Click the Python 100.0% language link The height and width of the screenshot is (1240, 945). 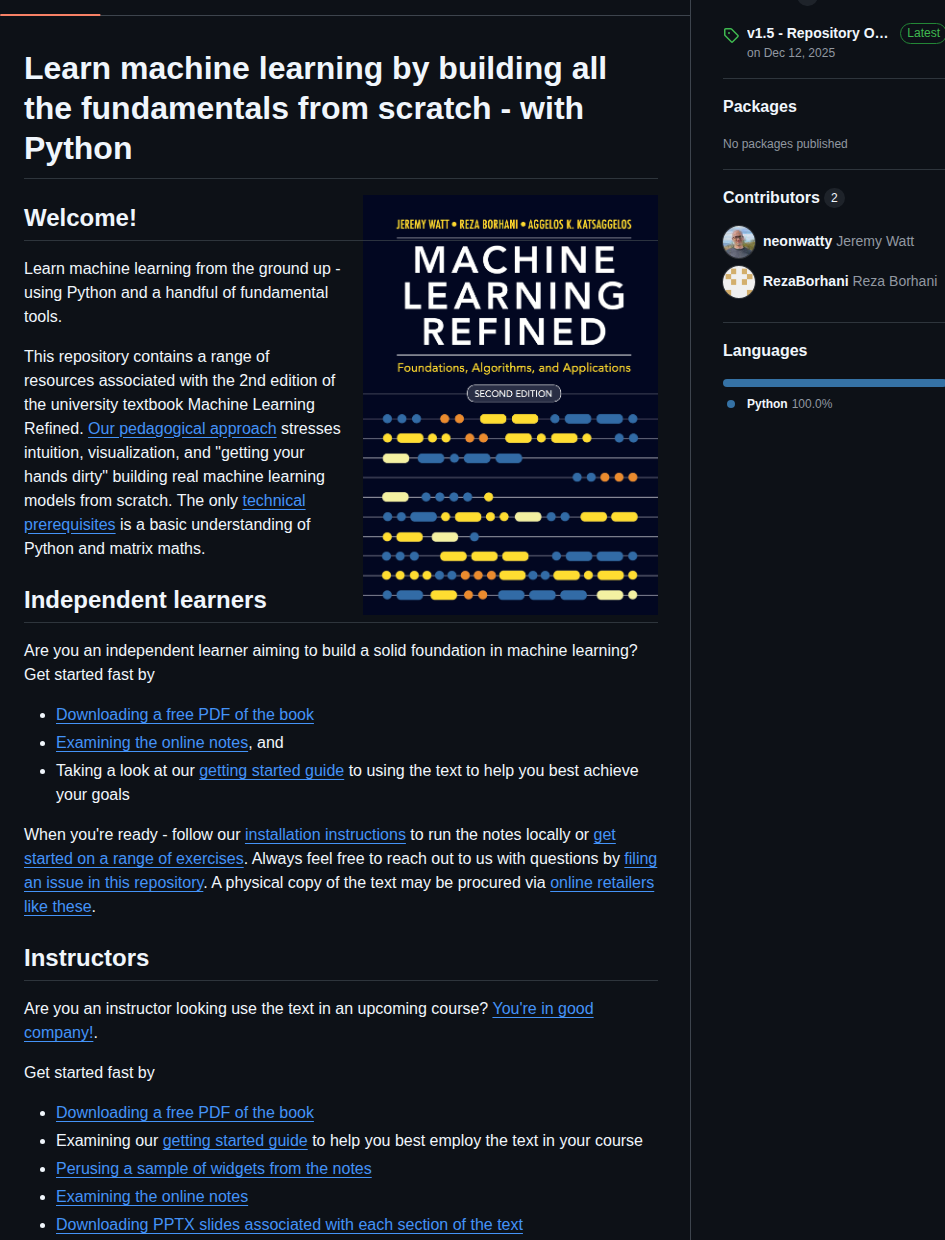coord(789,404)
